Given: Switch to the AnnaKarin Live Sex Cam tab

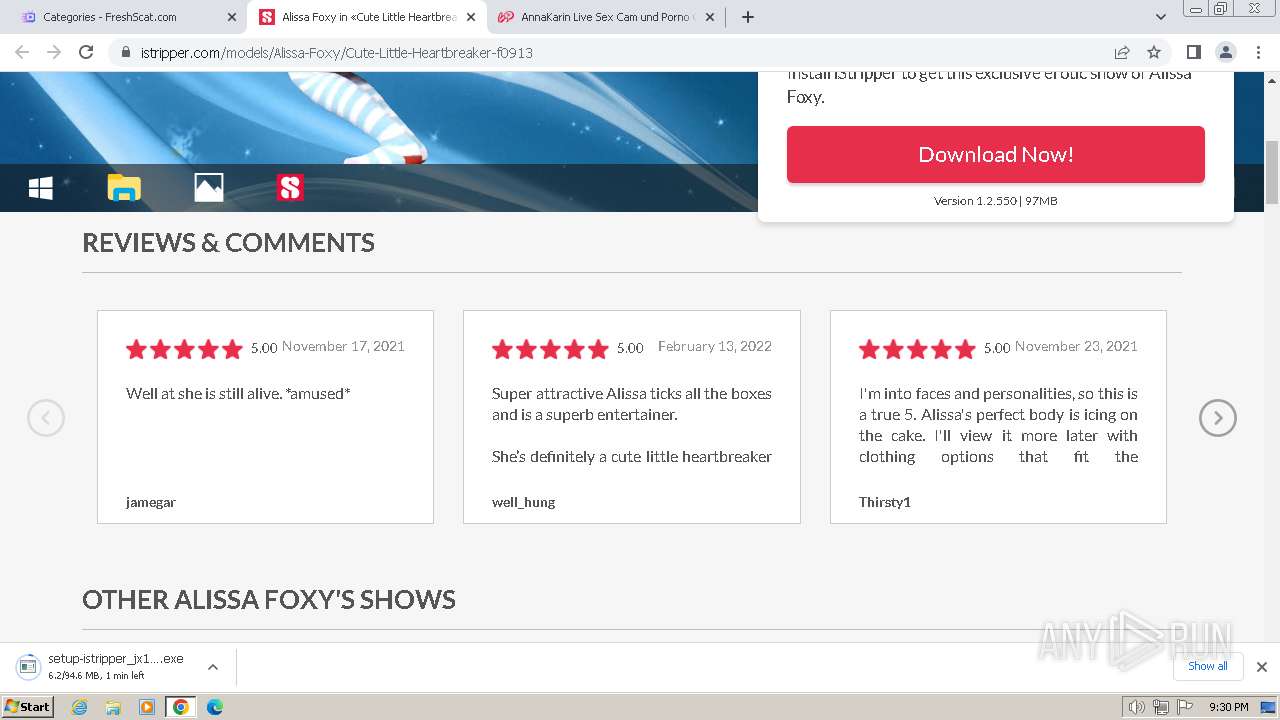Looking at the screenshot, I should click(x=605, y=17).
